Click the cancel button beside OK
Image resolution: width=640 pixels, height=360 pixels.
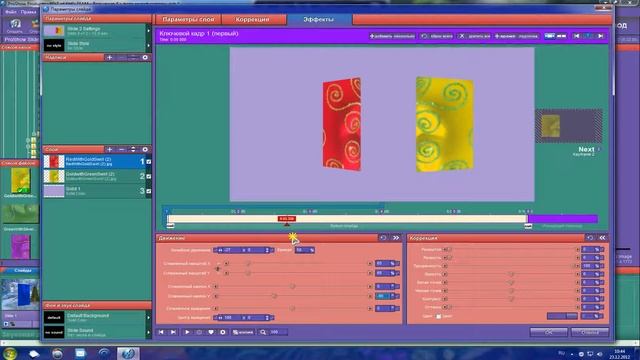point(590,332)
